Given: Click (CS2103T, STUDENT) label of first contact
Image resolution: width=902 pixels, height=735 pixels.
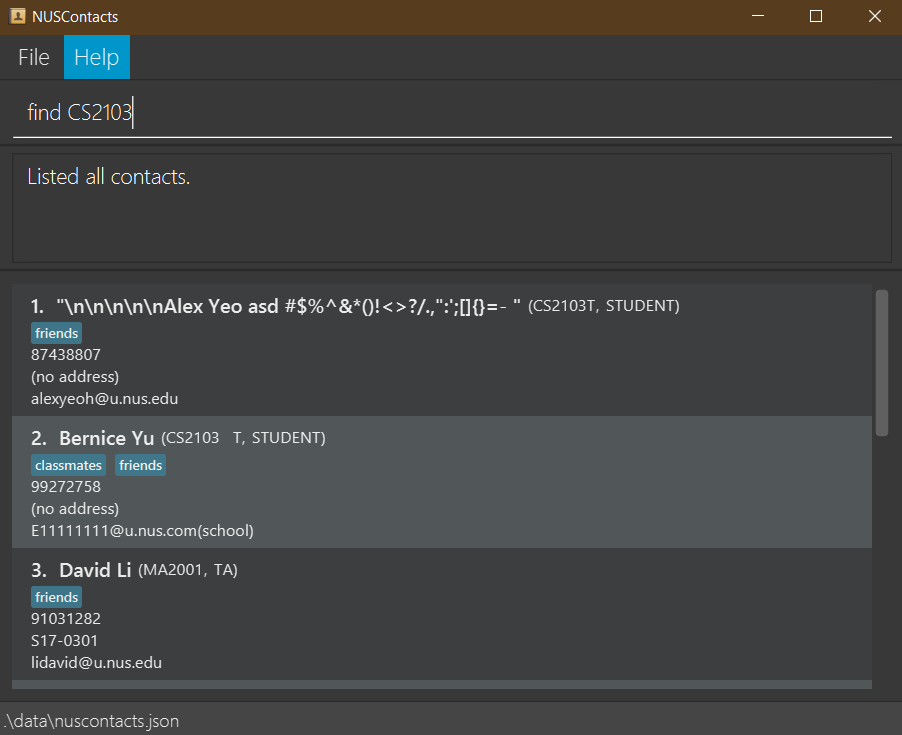Looking at the screenshot, I should point(603,306).
